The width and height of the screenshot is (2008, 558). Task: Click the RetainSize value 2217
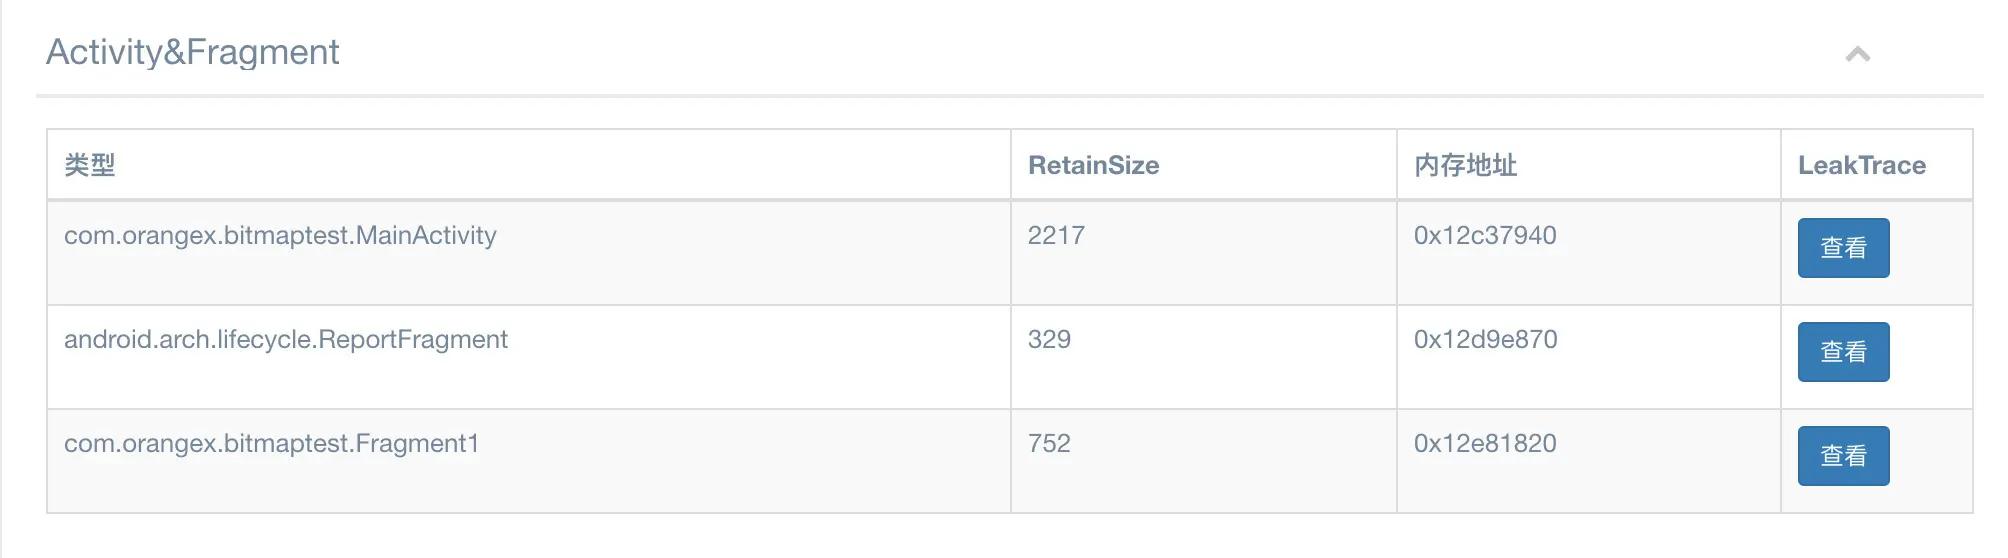(1056, 236)
